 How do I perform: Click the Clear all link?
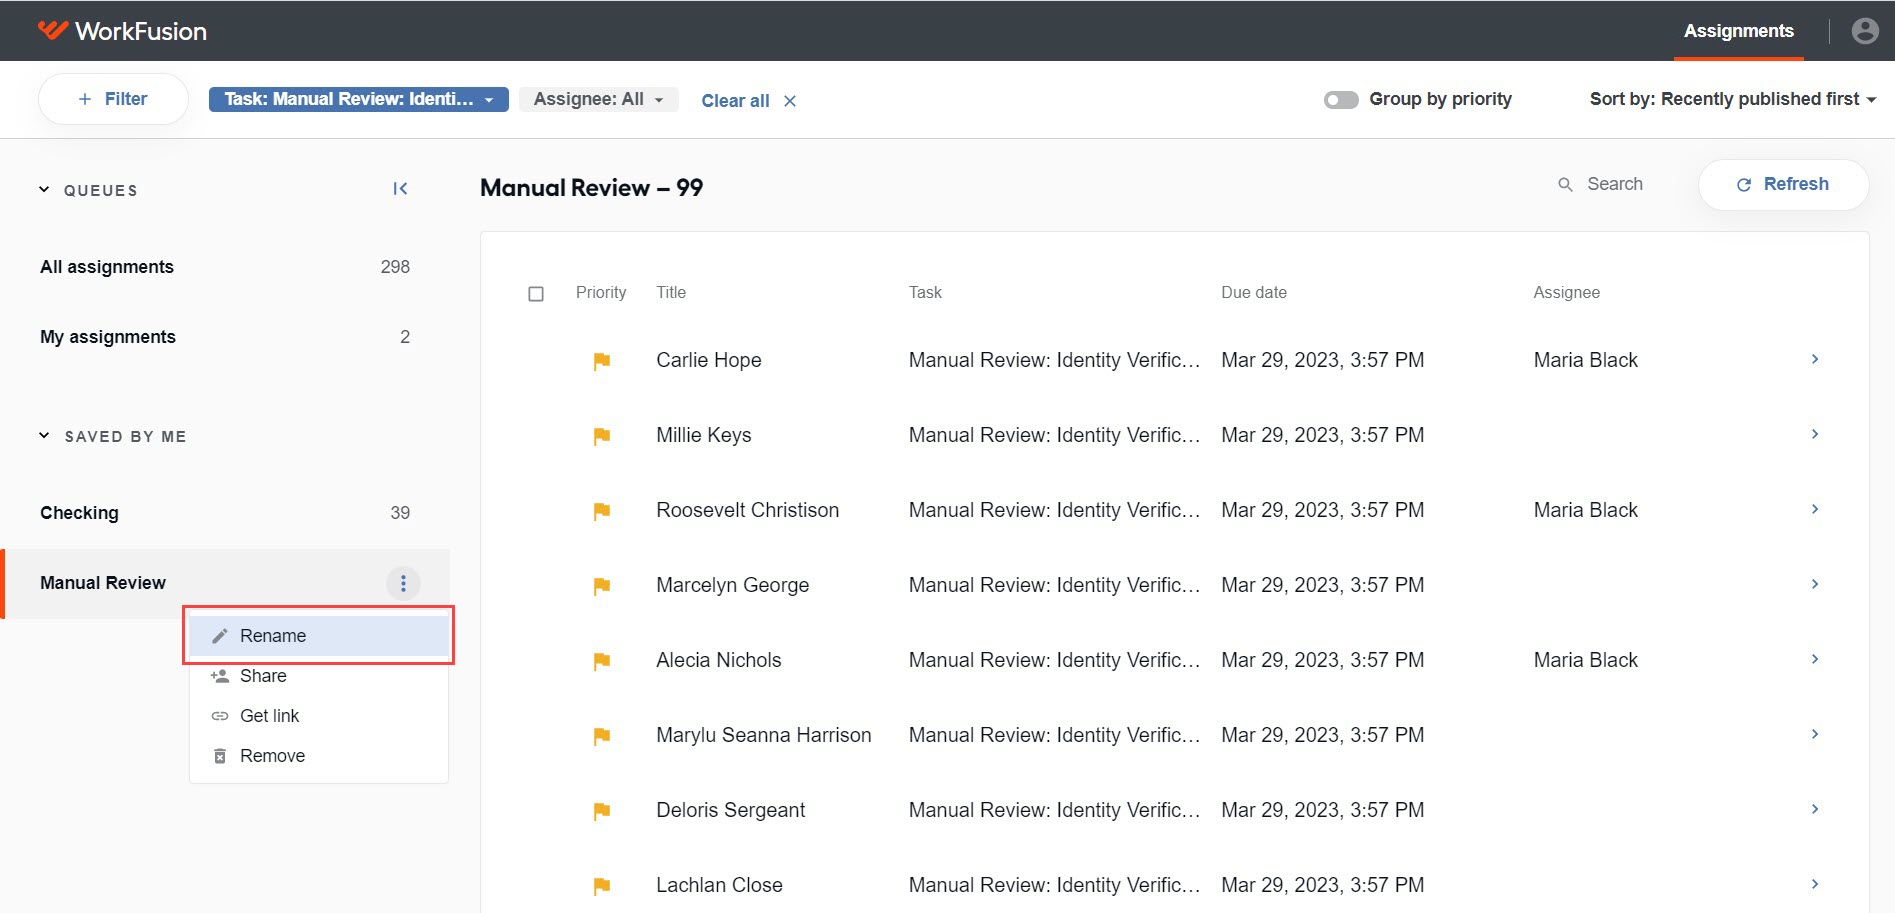point(735,101)
